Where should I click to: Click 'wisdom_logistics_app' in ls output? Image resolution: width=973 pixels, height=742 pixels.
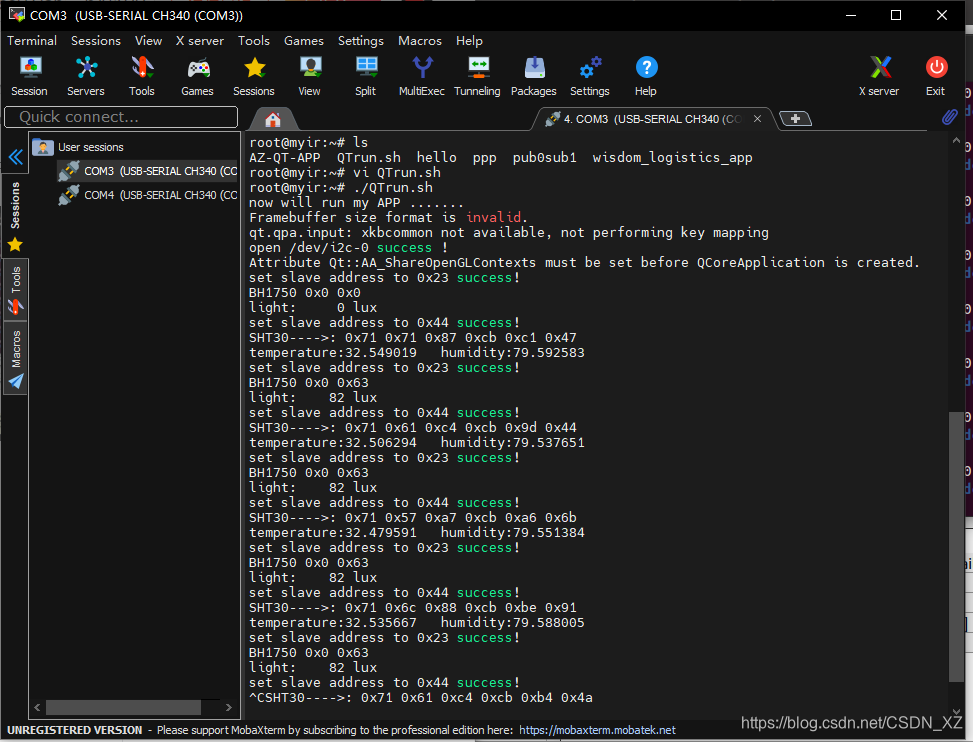pyautogui.click(x=672, y=158)
